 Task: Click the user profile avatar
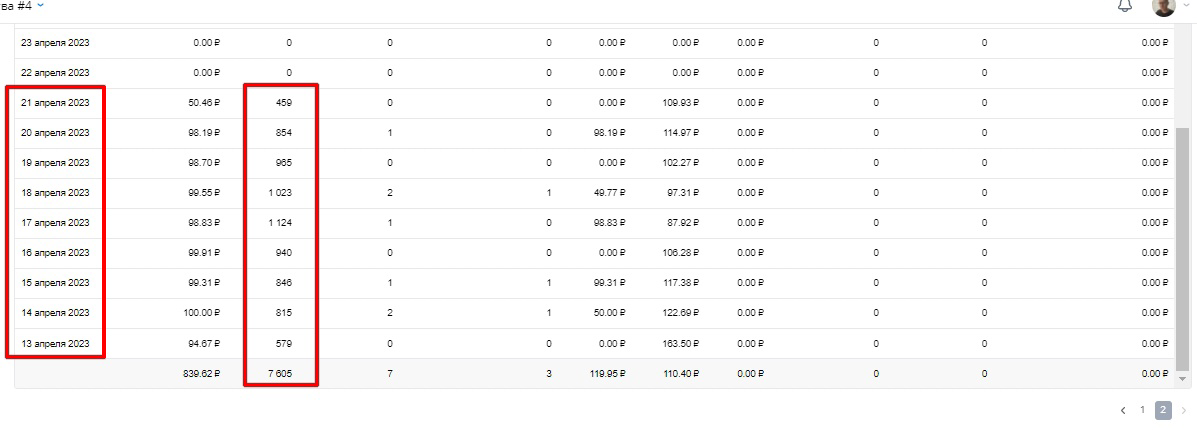[1163, 6]
